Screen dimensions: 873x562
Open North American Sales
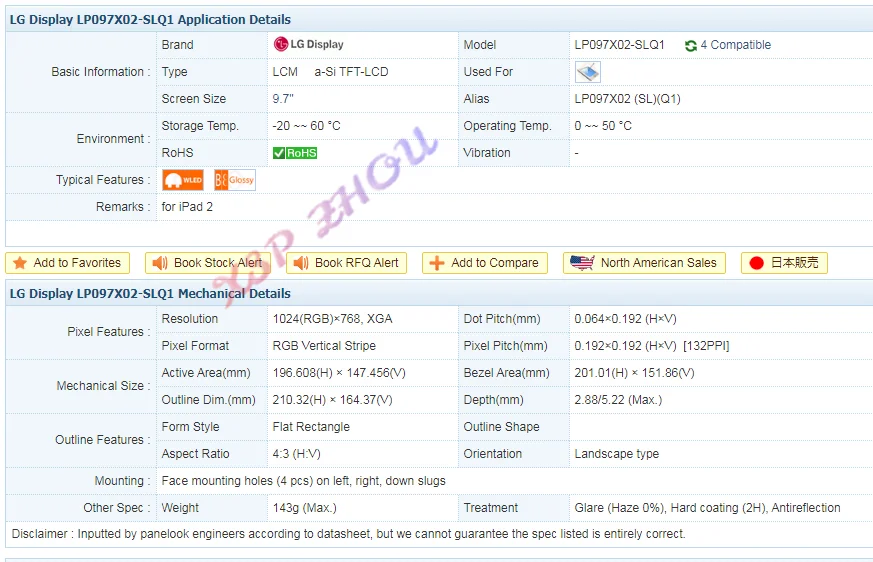click(644, 263)
